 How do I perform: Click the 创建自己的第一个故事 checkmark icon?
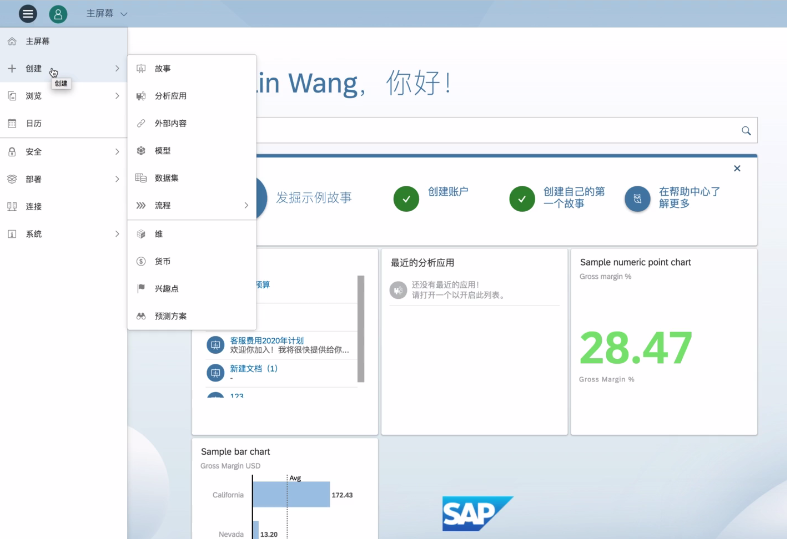pyautogui.click(x=522, y=199)
